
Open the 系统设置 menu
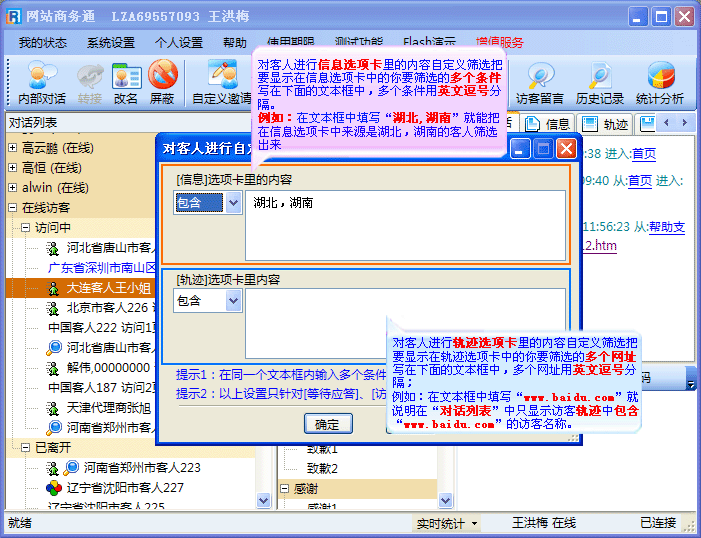pos(110,43)
